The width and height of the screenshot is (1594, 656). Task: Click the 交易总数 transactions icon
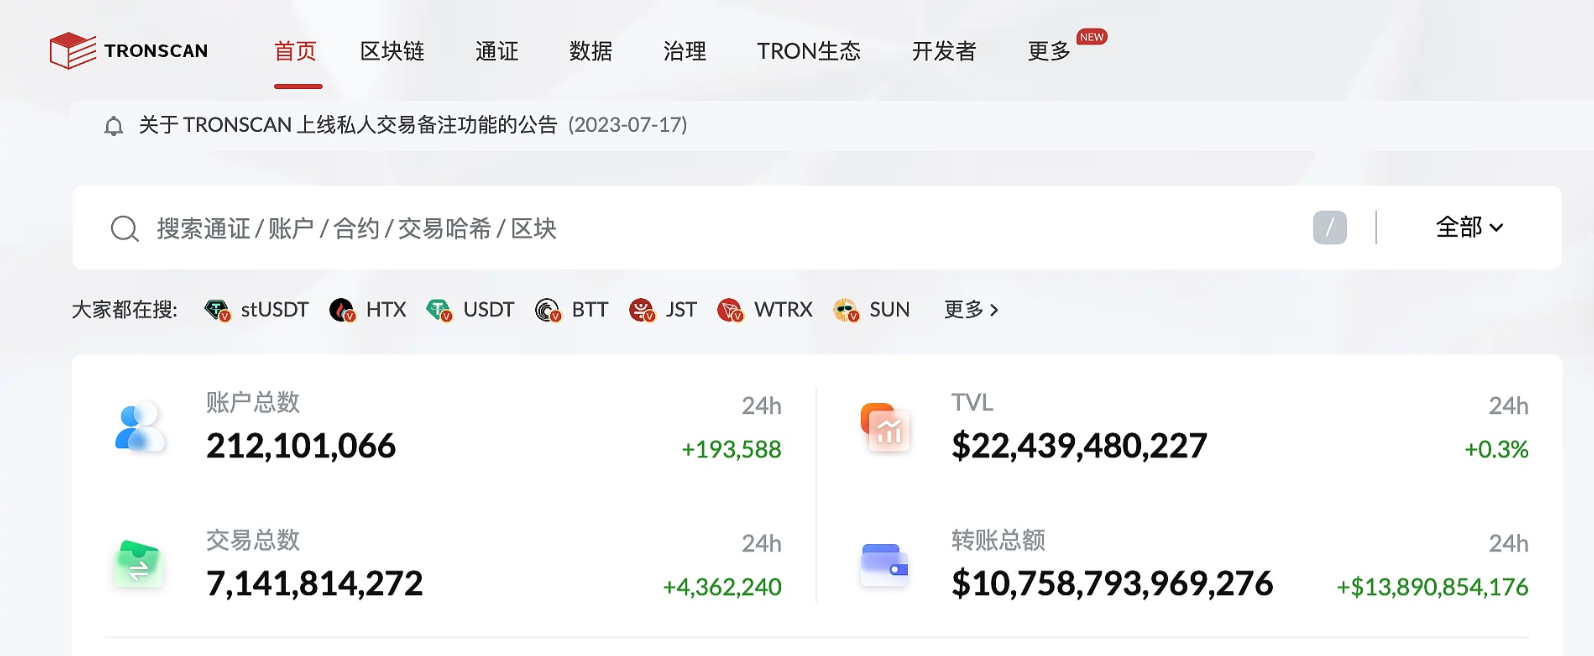138,564
